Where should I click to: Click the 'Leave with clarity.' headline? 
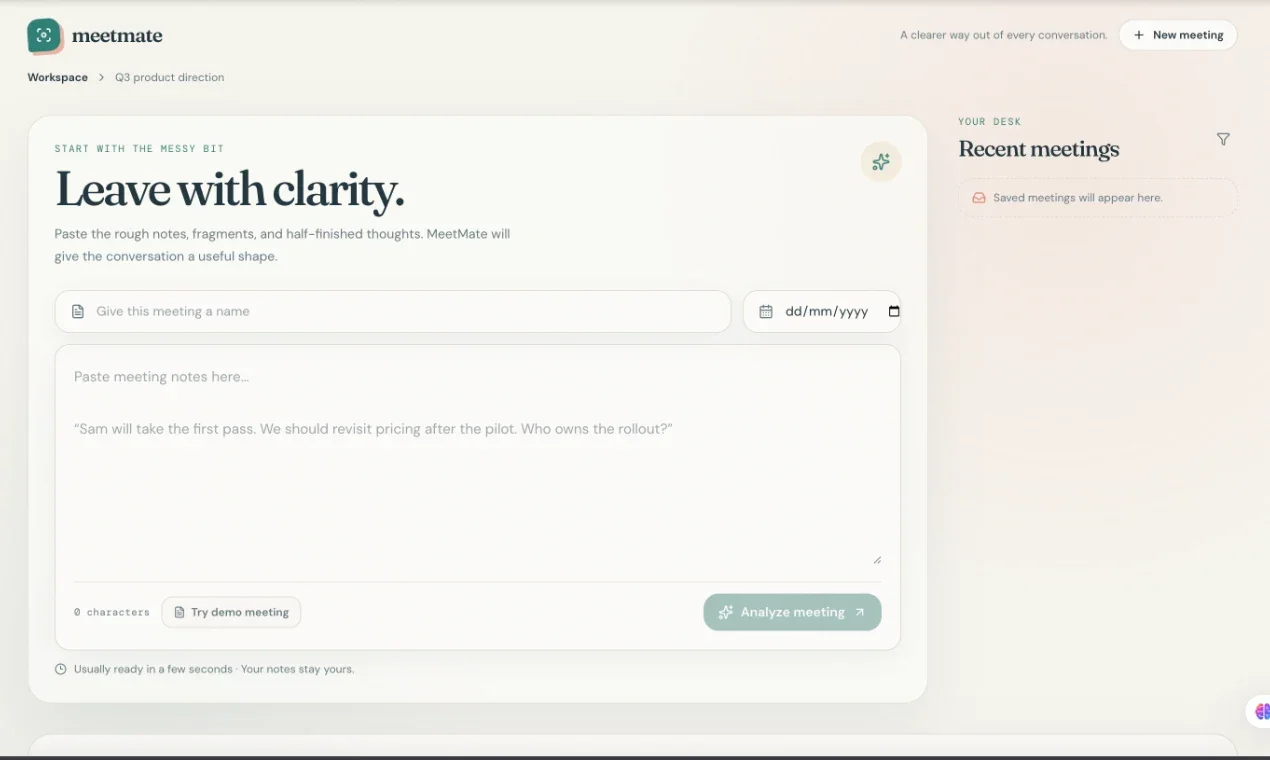click(x=230, y=190)
